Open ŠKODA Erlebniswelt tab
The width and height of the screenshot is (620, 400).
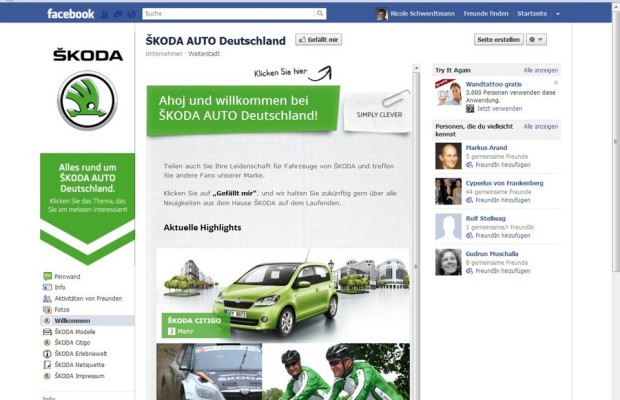[x=81, y=353]
